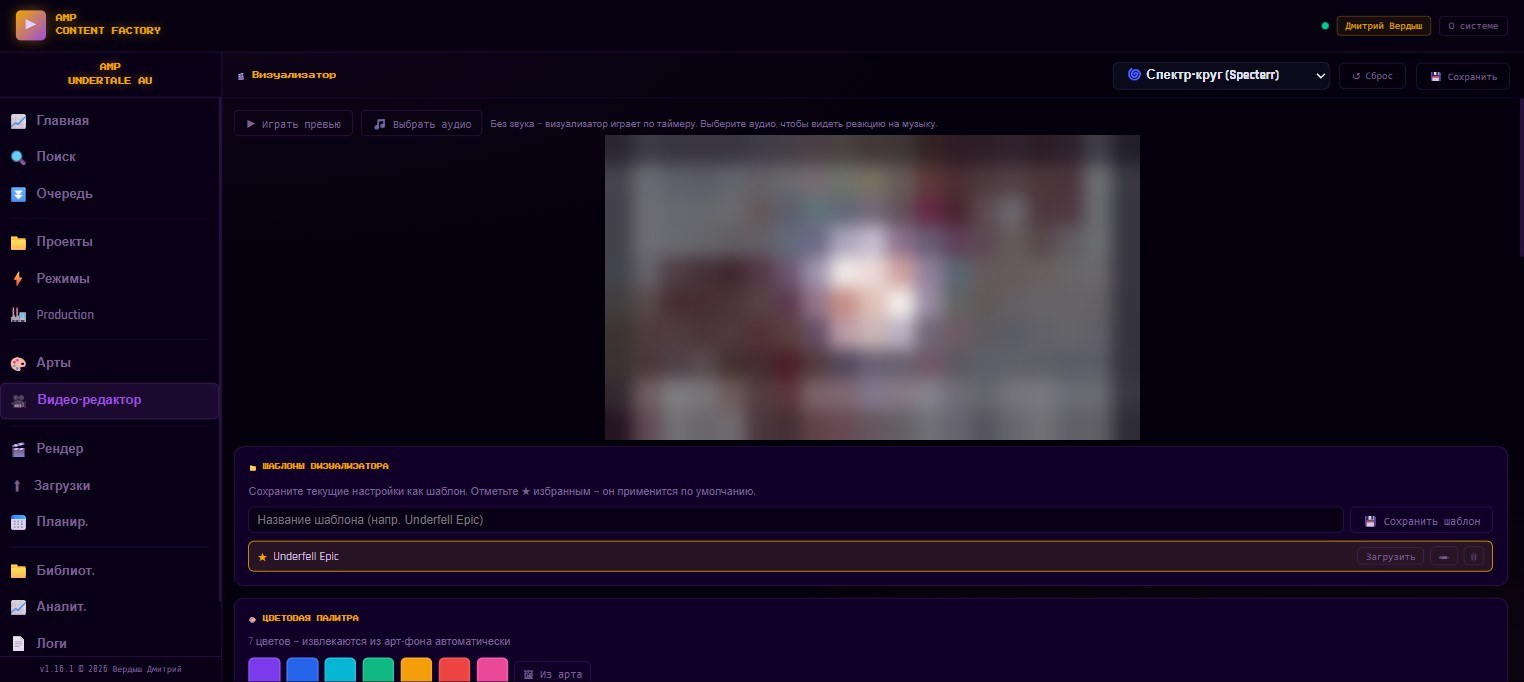Open the Рендер section
The width and height of the screenshot is (1524, 682).
point(110,449)
